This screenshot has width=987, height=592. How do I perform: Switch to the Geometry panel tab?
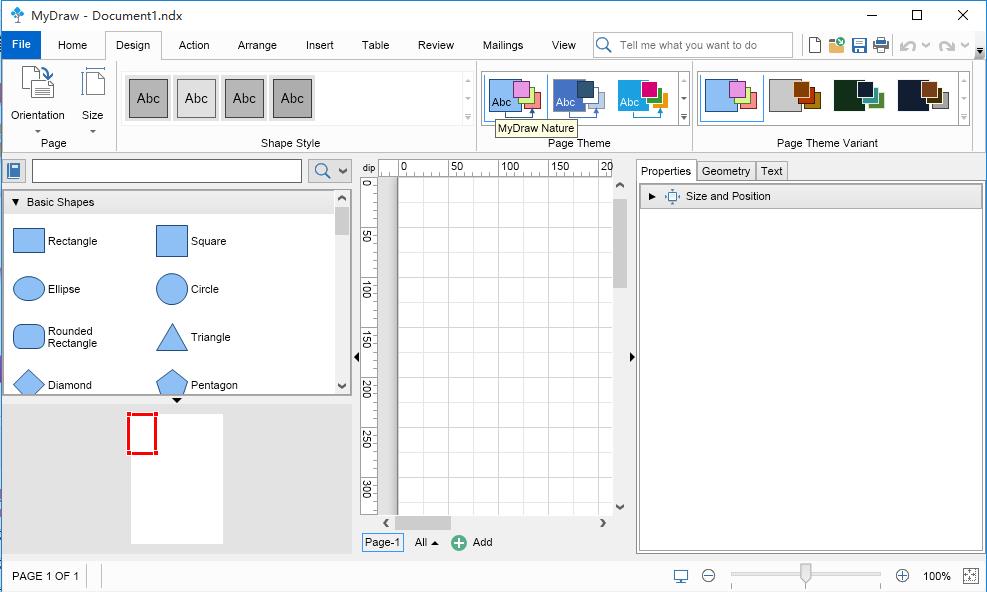pos(726,171)
